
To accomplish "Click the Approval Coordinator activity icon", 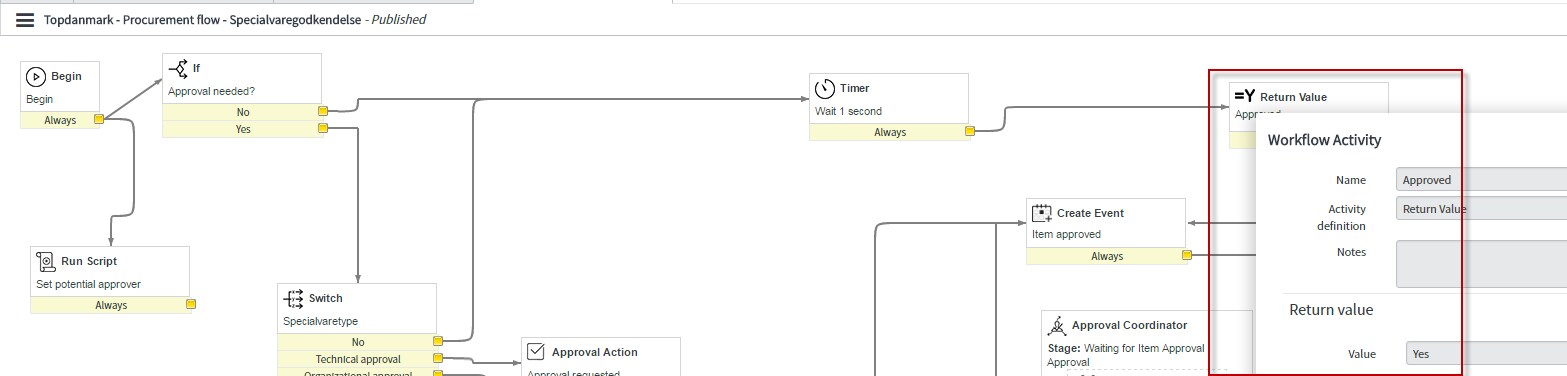I will [x=1056, y=325].
